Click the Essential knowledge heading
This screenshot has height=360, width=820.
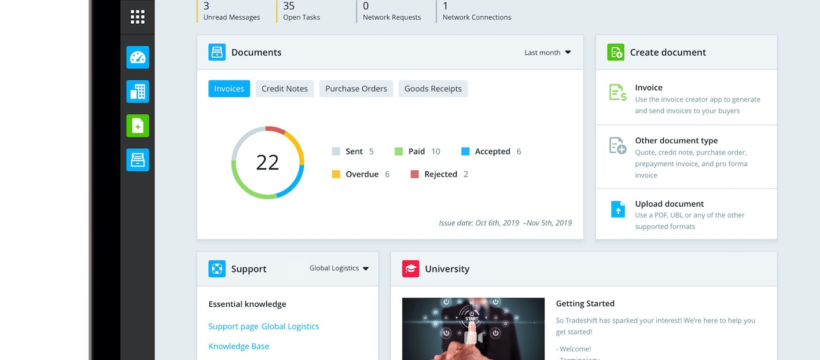pos(247,304)
